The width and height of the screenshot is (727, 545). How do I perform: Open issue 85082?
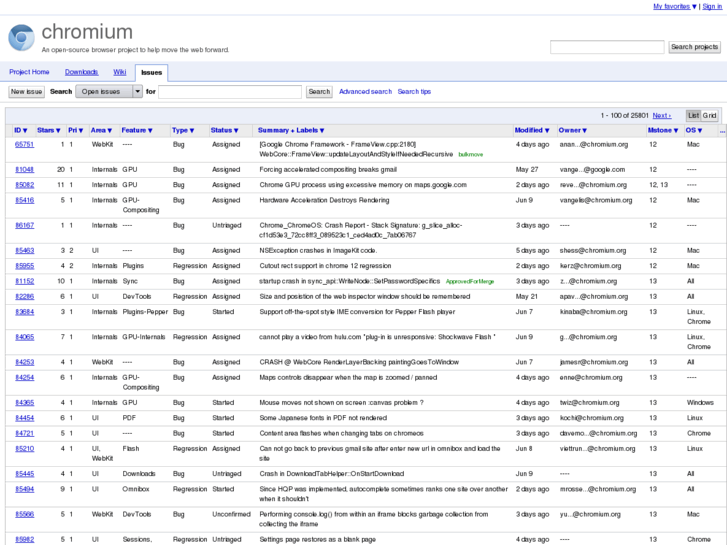coord(25,185)
